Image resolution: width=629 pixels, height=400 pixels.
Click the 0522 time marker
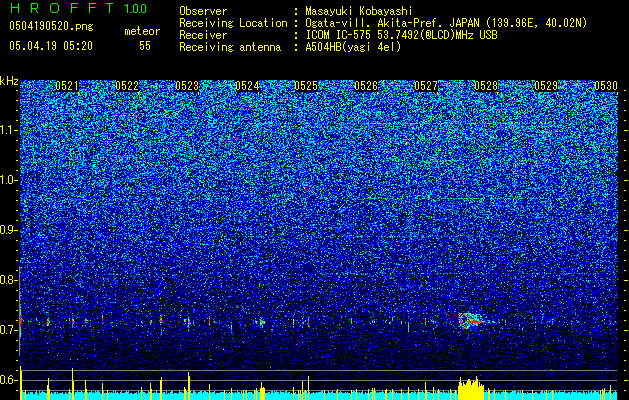tap(127, 86)
